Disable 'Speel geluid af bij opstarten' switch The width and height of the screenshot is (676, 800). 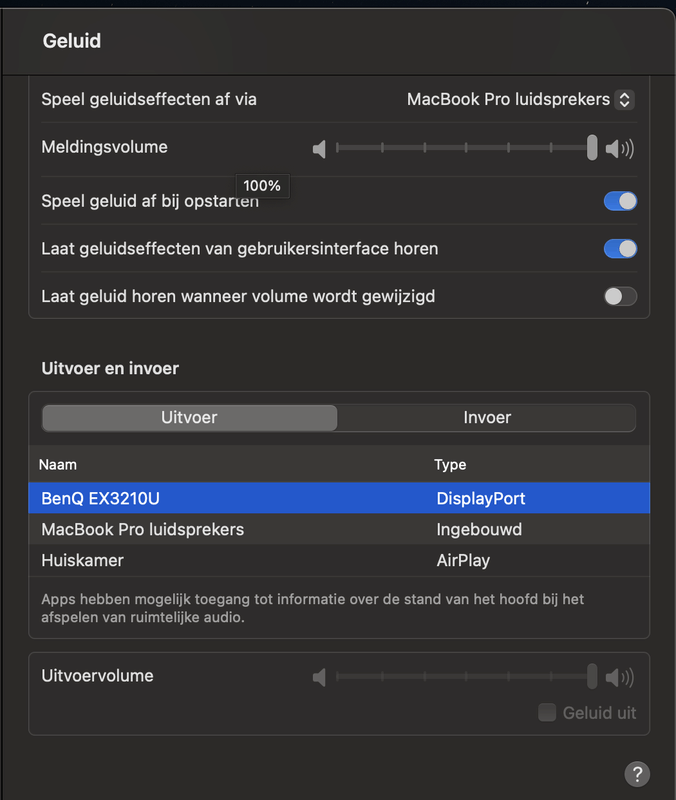pos(620,201)
